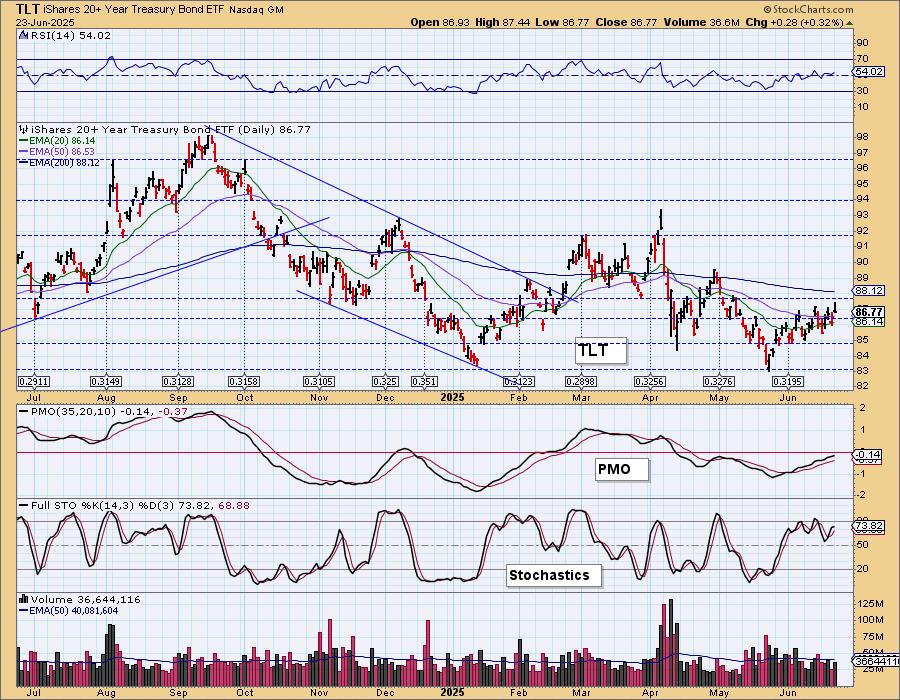Click the 0.3149 label above Aug
The image size is (900, 700).
[106, 382]
